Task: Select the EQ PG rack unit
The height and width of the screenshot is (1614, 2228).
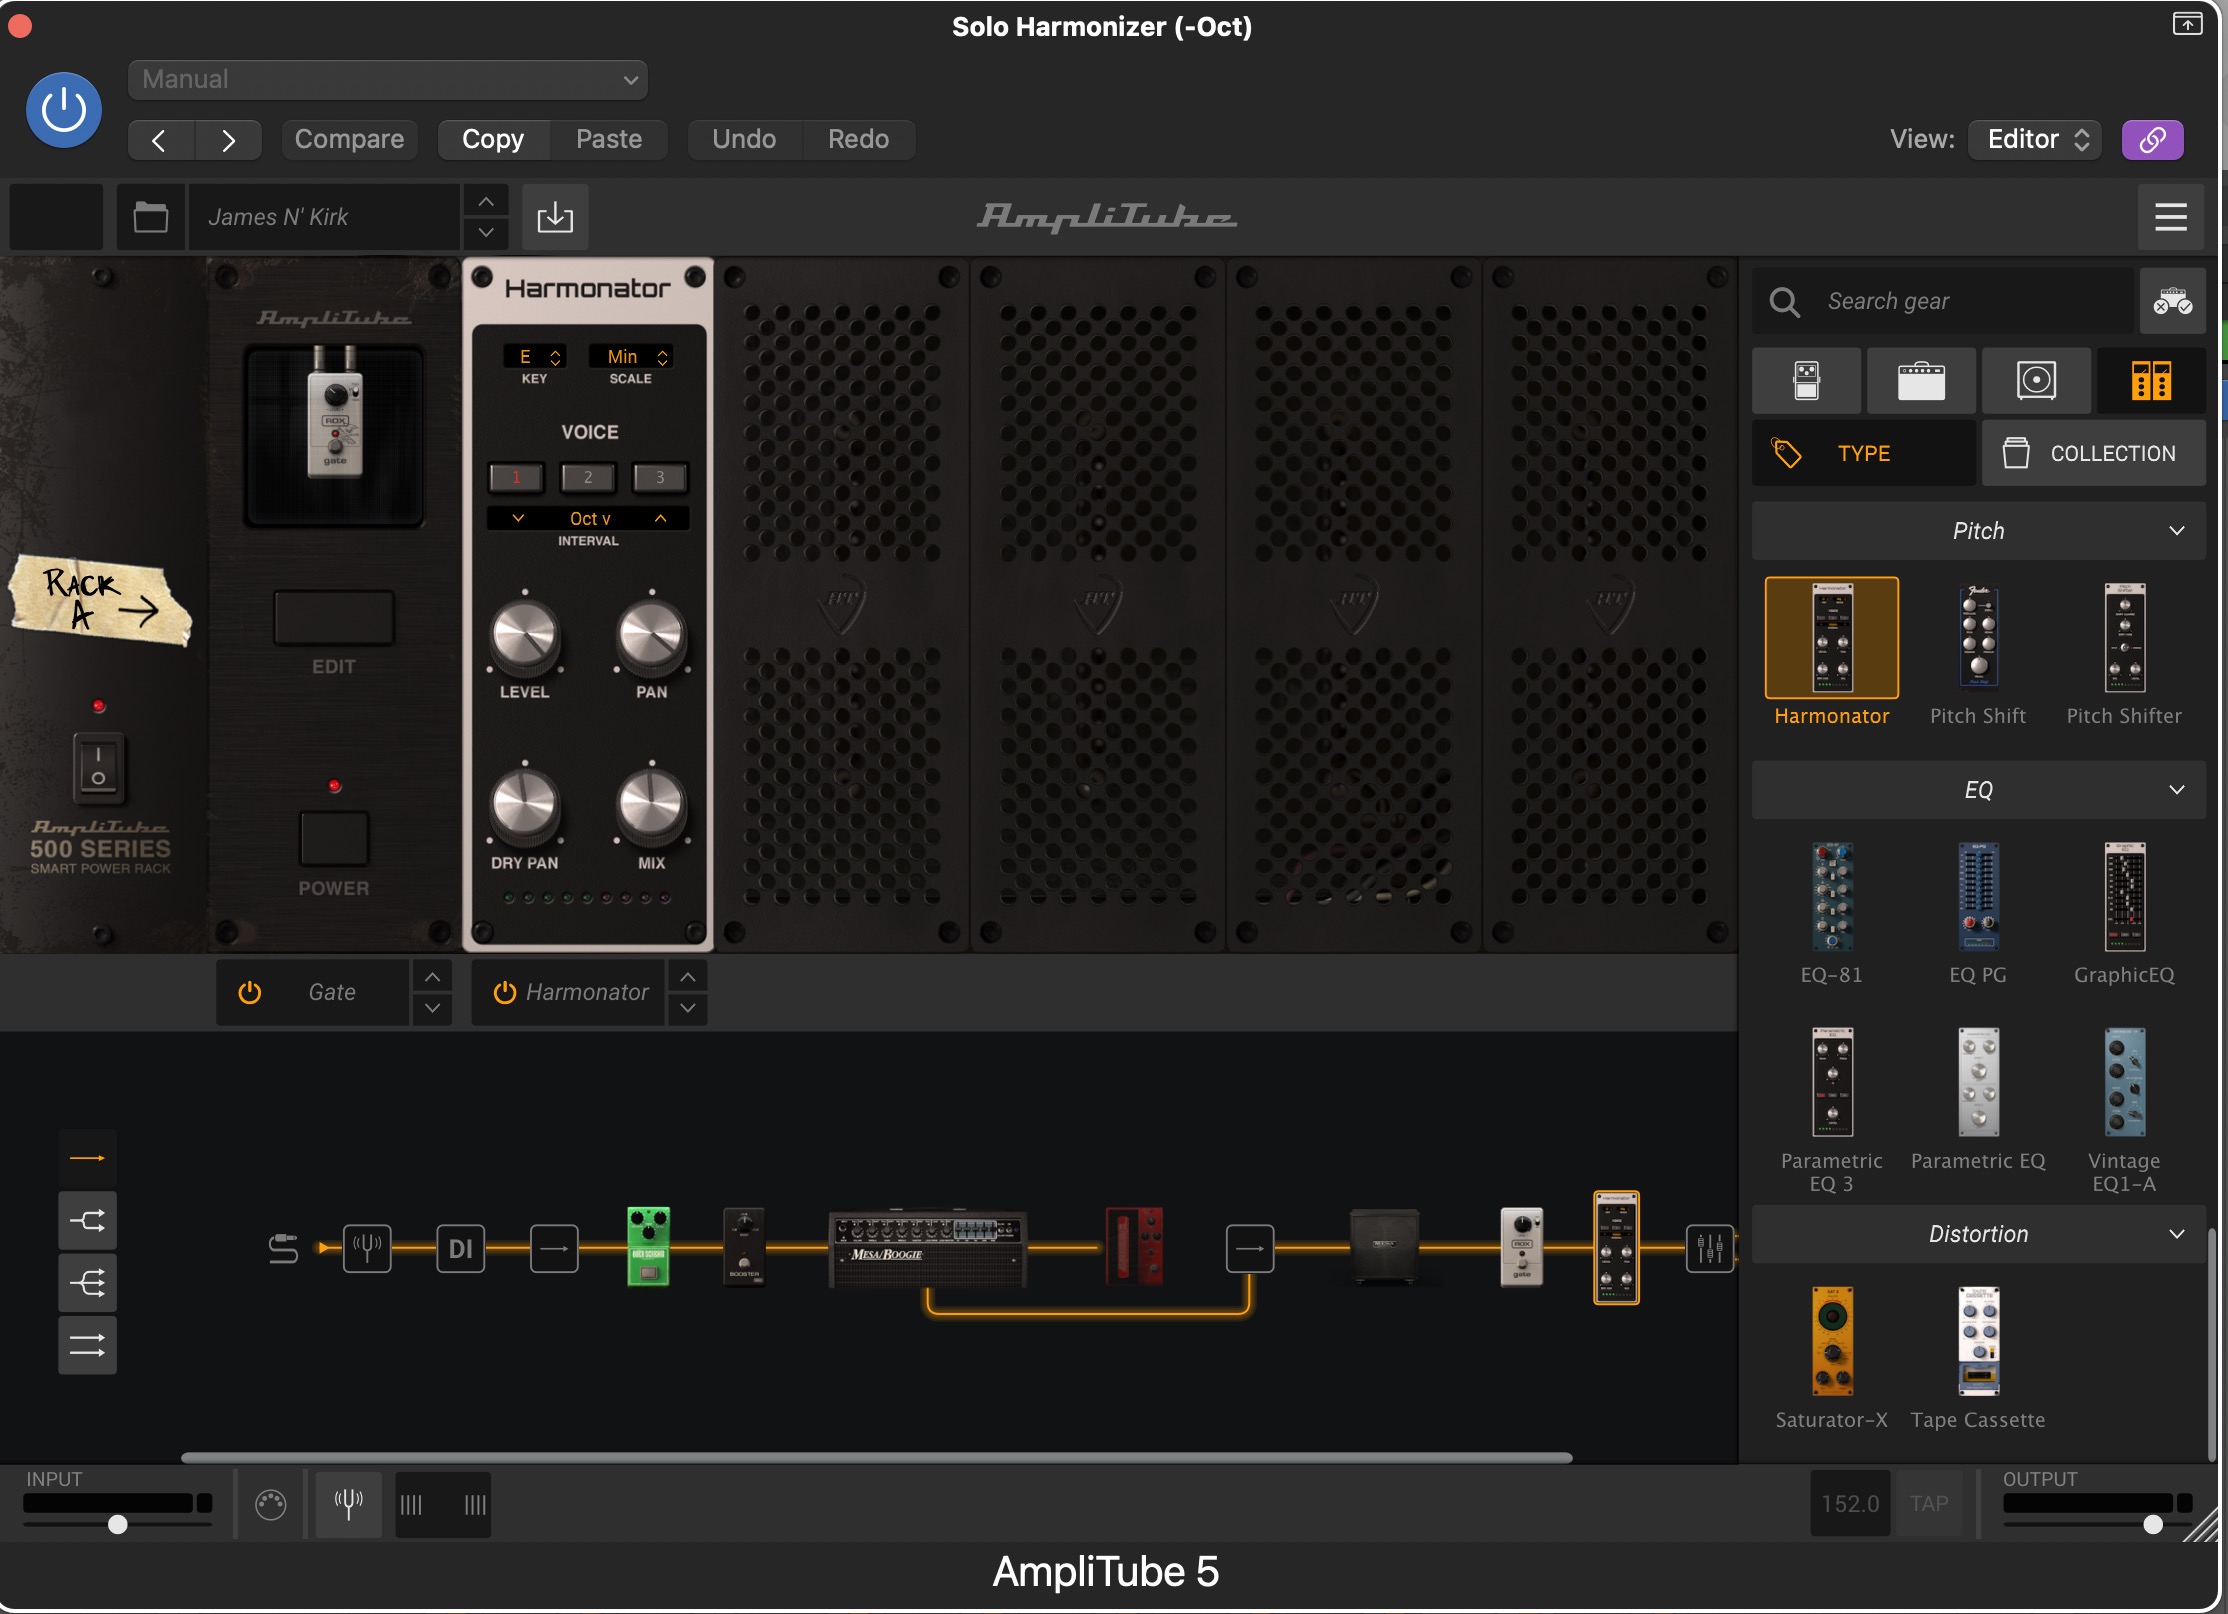Action: (x=1978, y=897)
